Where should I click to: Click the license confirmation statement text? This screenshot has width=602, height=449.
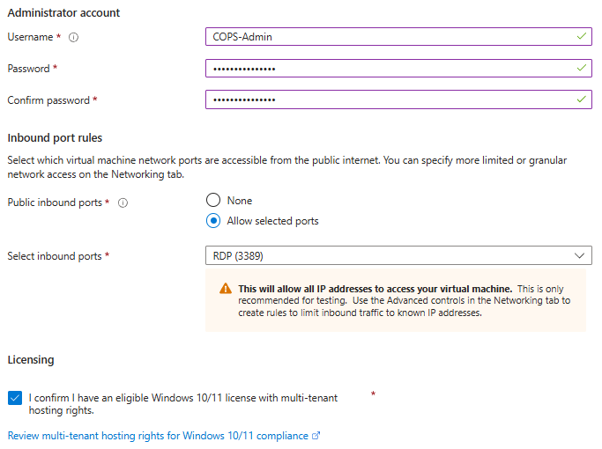pyautogui.click(x=183, y=404)
